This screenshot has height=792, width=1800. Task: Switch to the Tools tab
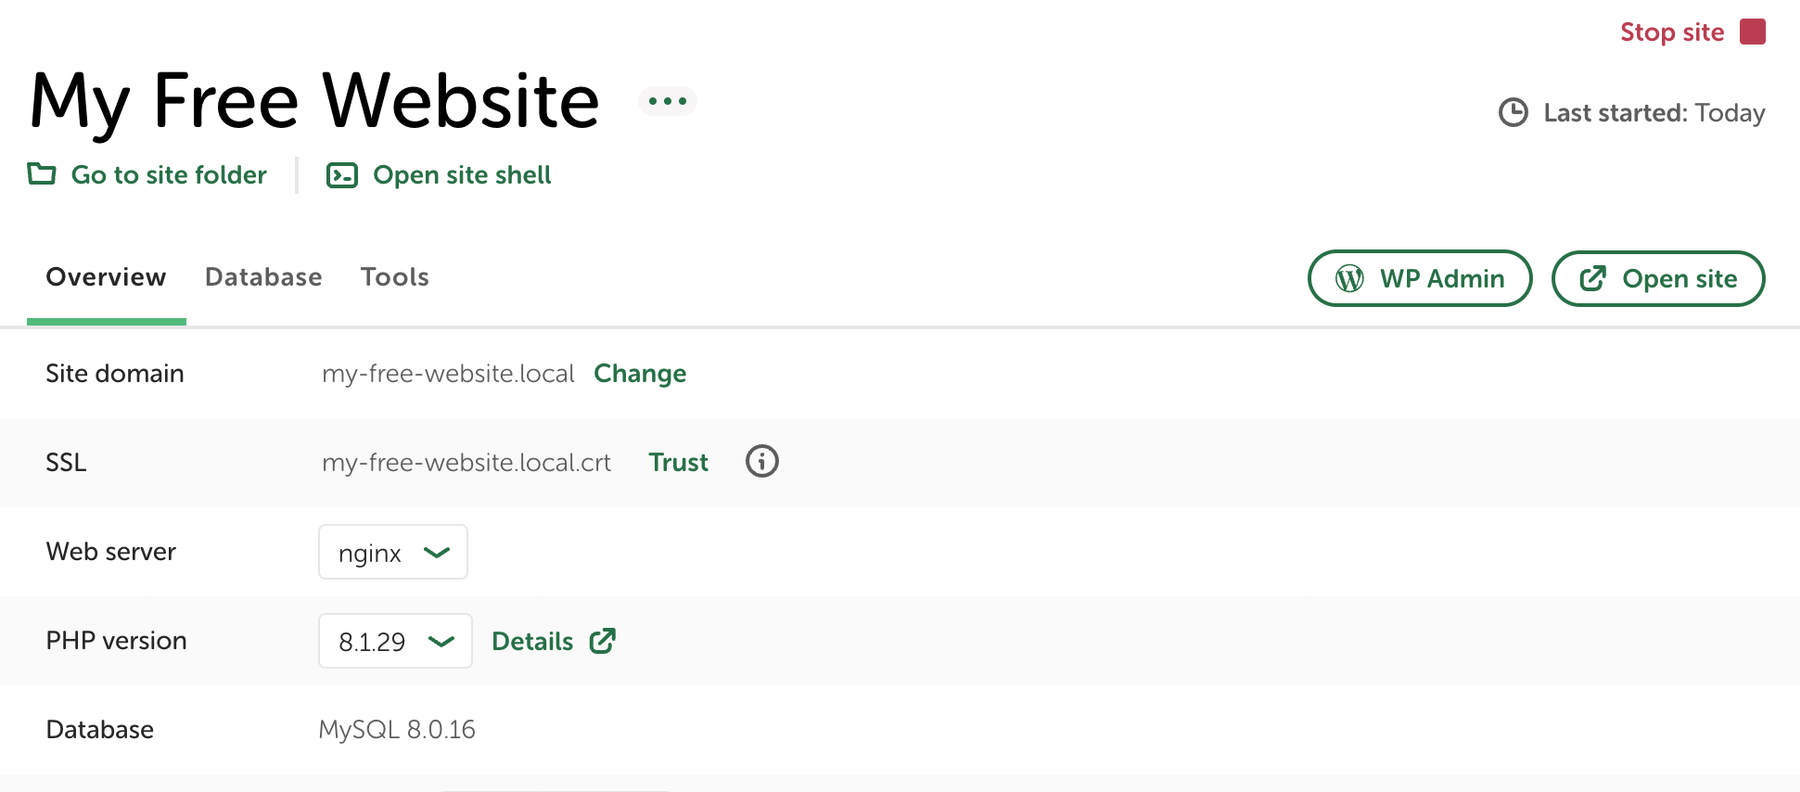(x=394, y=277)
